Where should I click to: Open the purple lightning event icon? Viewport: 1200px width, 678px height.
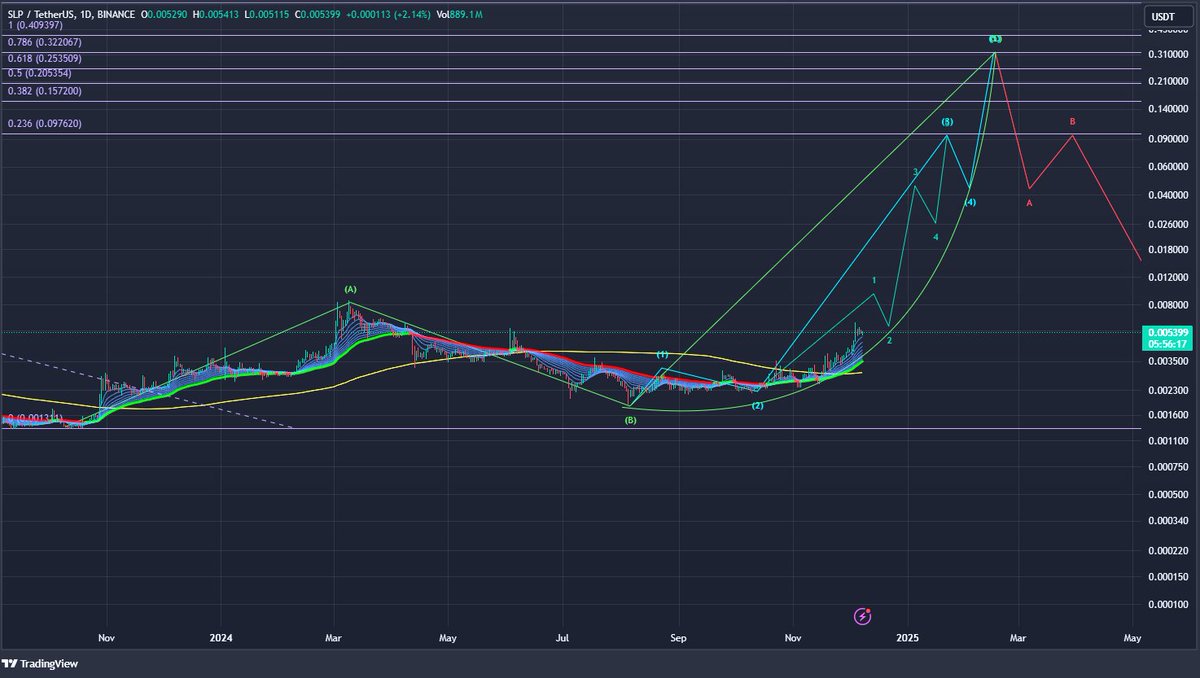(x=863, y=615)
